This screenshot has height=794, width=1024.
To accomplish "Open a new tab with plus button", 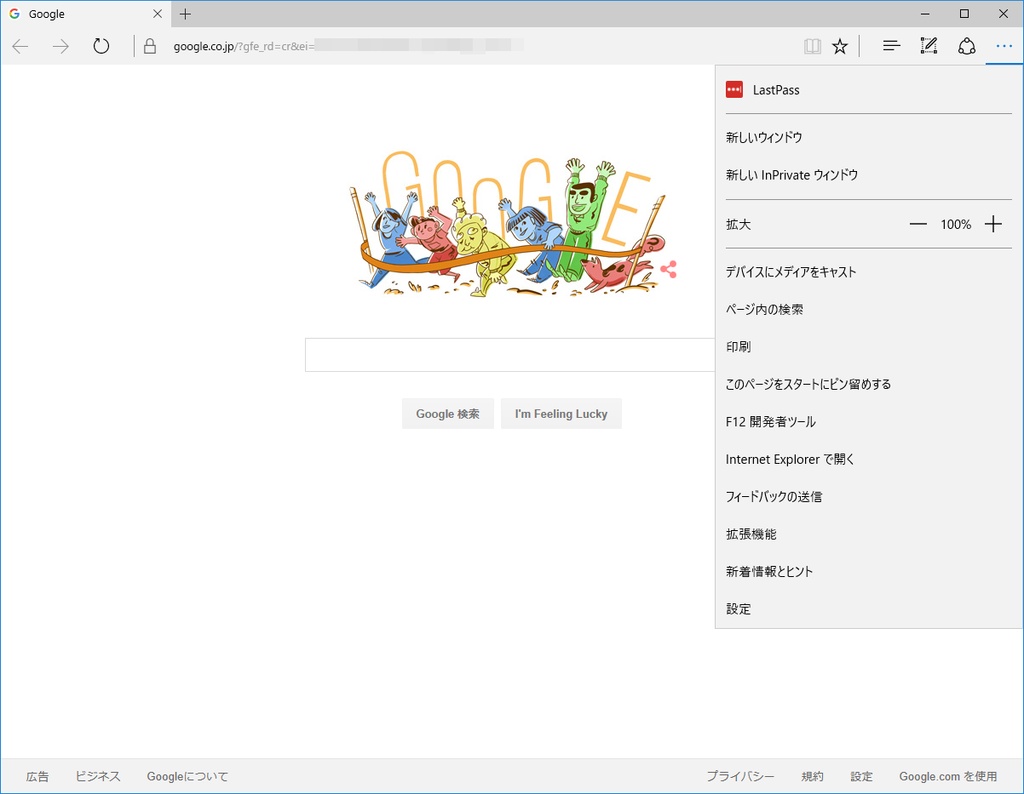I will (x=185, y=14).
